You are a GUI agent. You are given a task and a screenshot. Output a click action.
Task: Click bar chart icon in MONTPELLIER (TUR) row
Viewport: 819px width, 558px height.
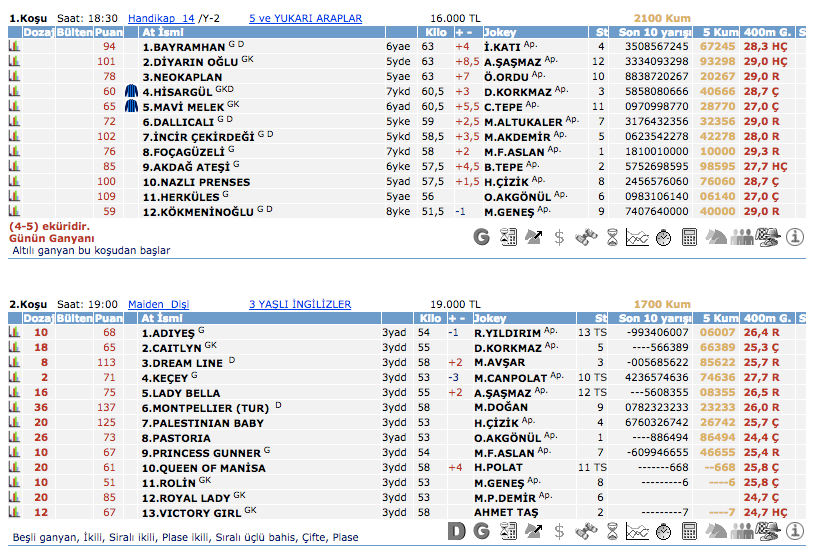[15, 408]
